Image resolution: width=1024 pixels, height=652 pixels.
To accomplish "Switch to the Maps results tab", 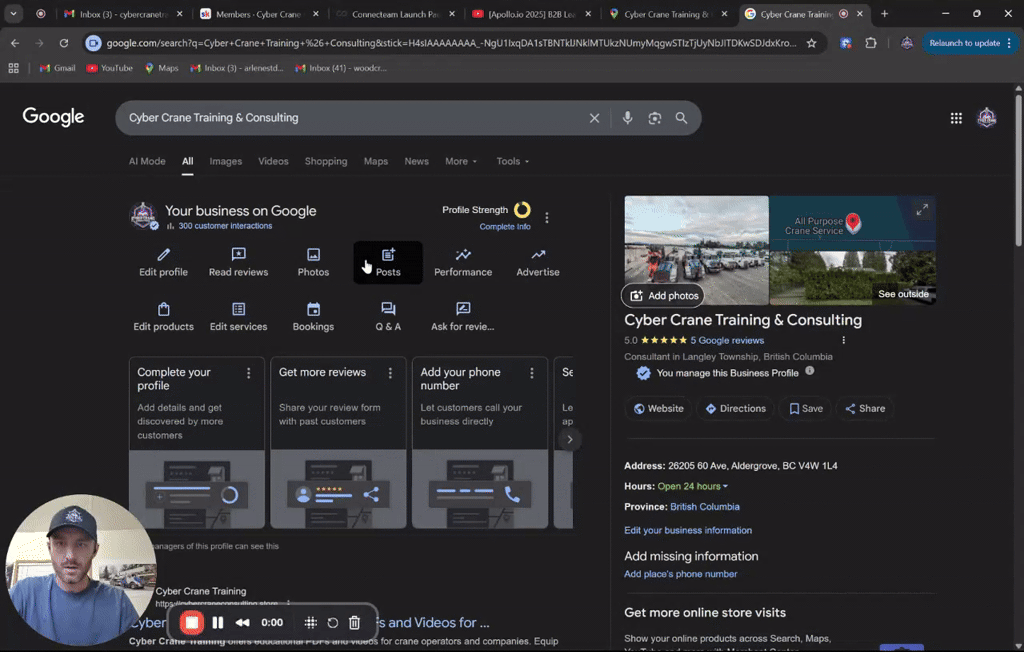I will click(376, 161).
